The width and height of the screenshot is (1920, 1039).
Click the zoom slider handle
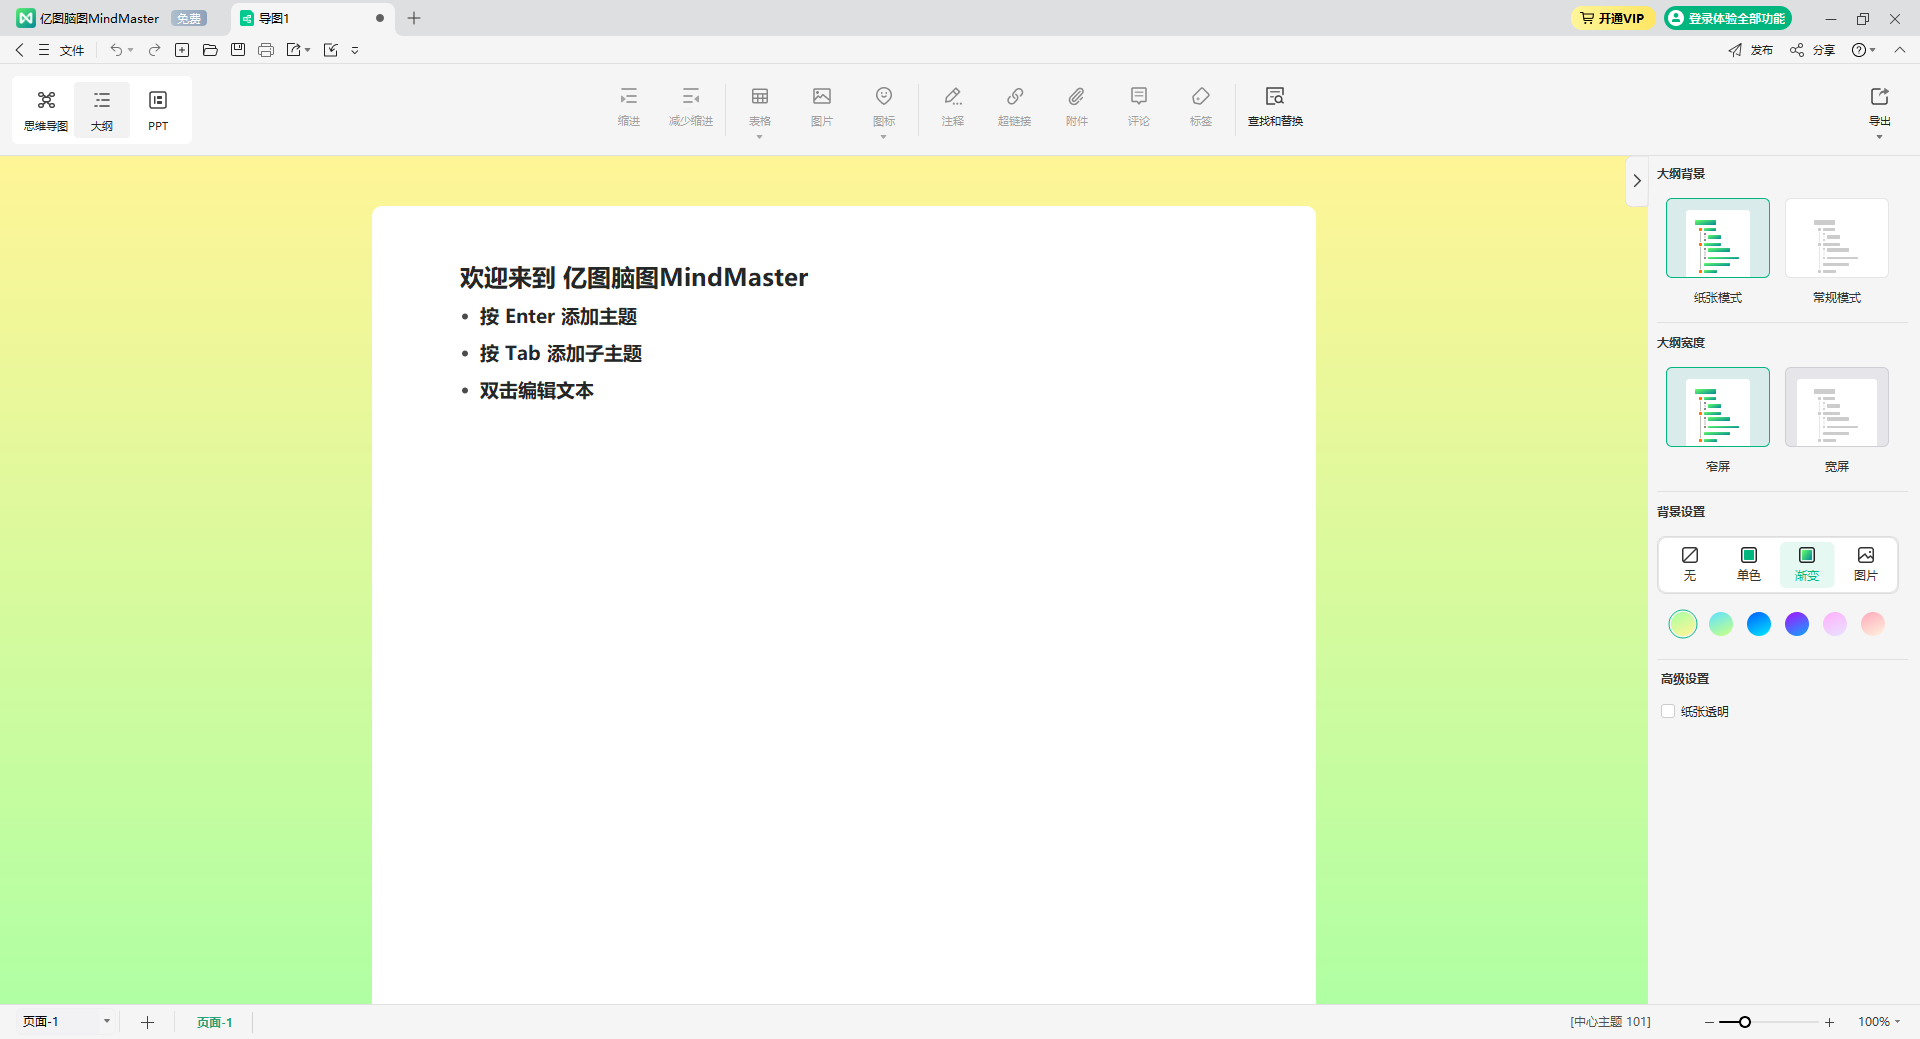coord(1745,1022)
